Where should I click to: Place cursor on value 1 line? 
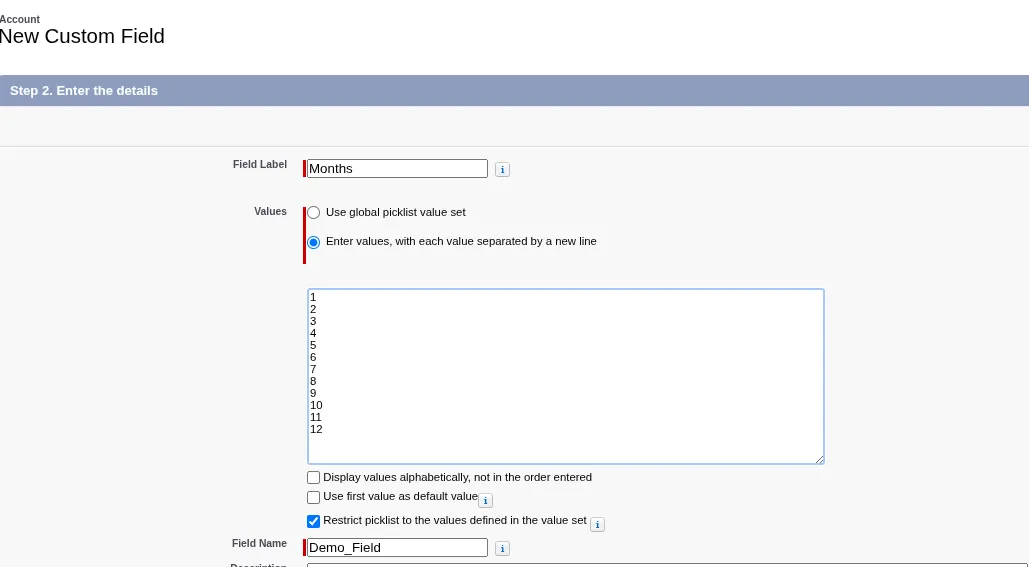click(x=313, y=297)
